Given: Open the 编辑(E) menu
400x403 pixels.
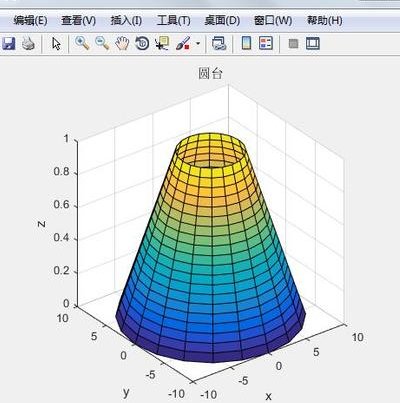Looking at the screenshot, I should (30, 21).
